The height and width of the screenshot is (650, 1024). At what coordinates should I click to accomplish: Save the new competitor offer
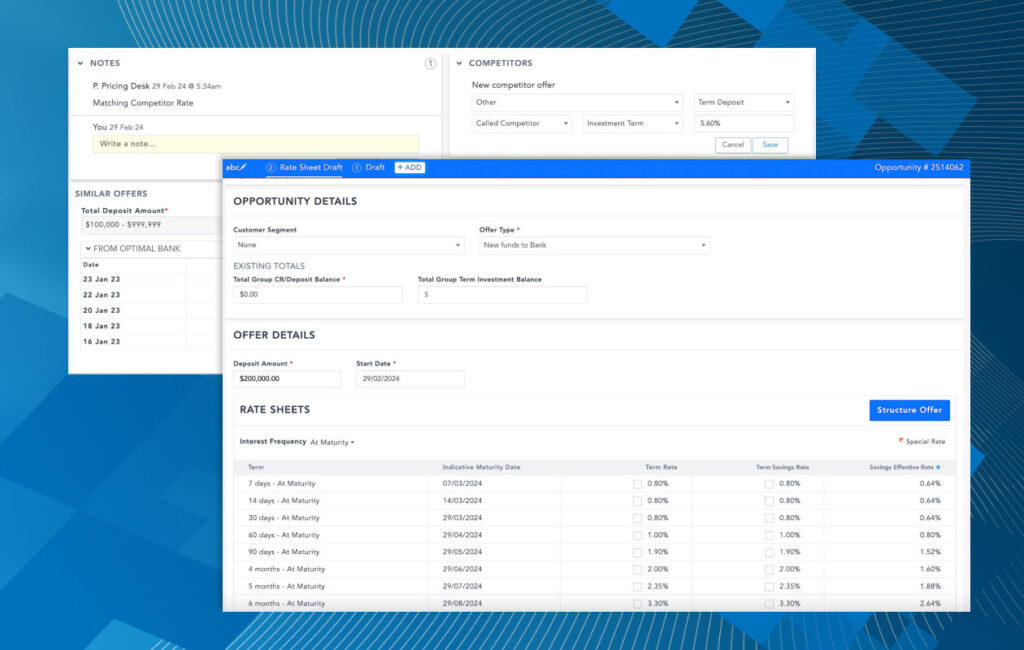pos(770,145)
